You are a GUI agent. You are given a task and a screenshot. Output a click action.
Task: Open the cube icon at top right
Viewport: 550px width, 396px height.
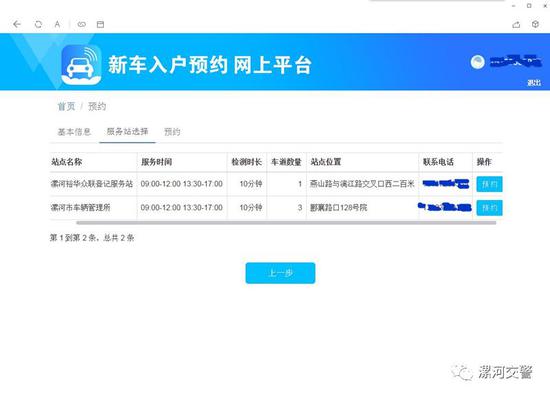pos(535,24)
